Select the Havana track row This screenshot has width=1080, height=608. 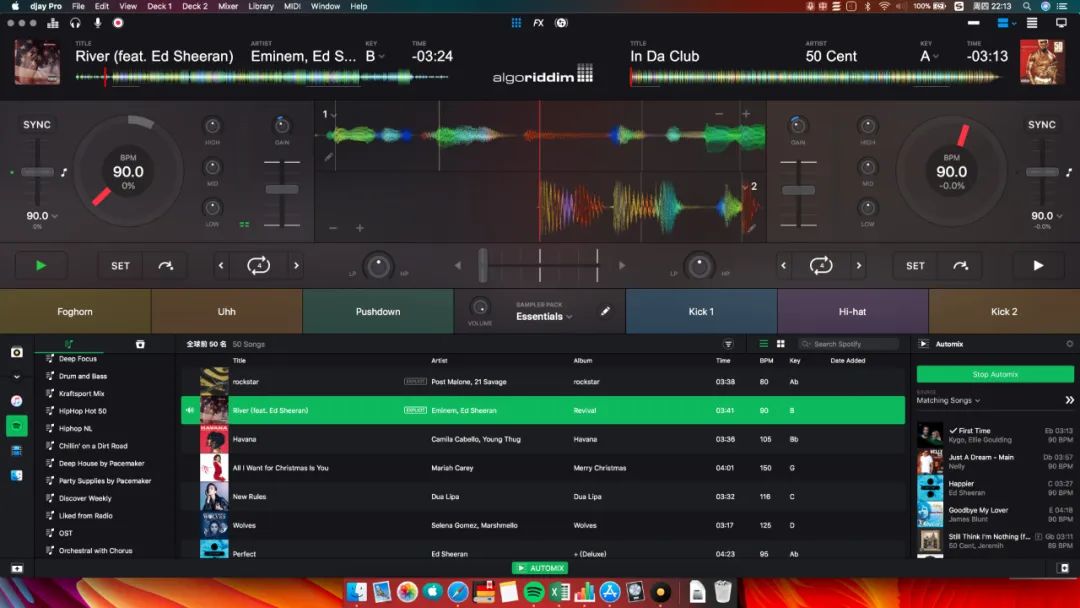543,439
